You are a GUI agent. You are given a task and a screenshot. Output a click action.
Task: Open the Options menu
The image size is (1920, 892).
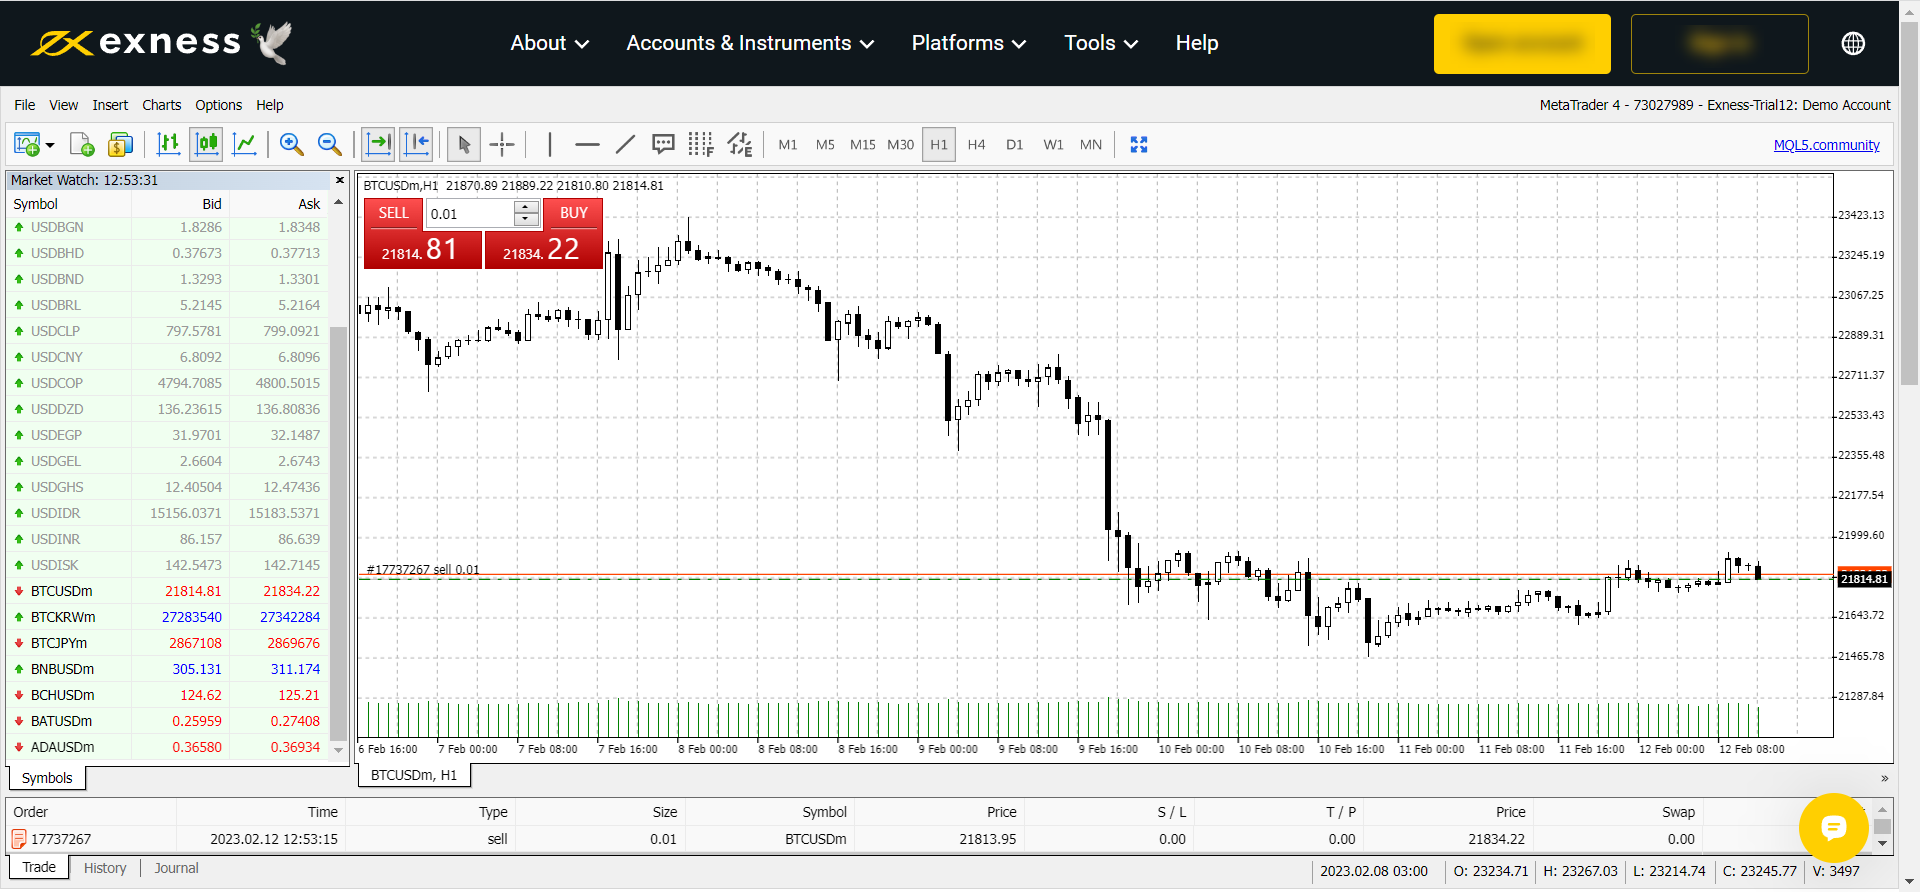pos(219,105)
